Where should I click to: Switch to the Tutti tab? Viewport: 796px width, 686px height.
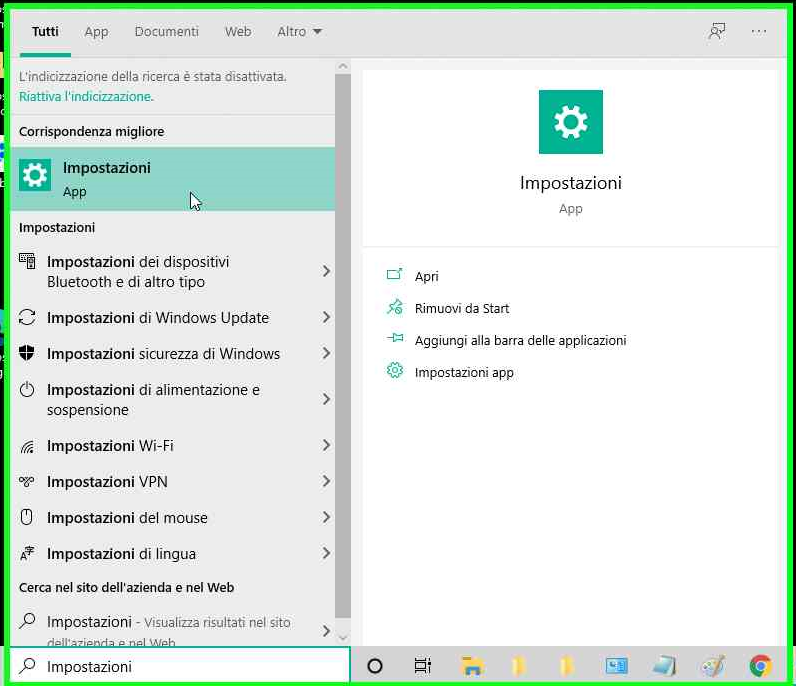[x=45, y=31]
